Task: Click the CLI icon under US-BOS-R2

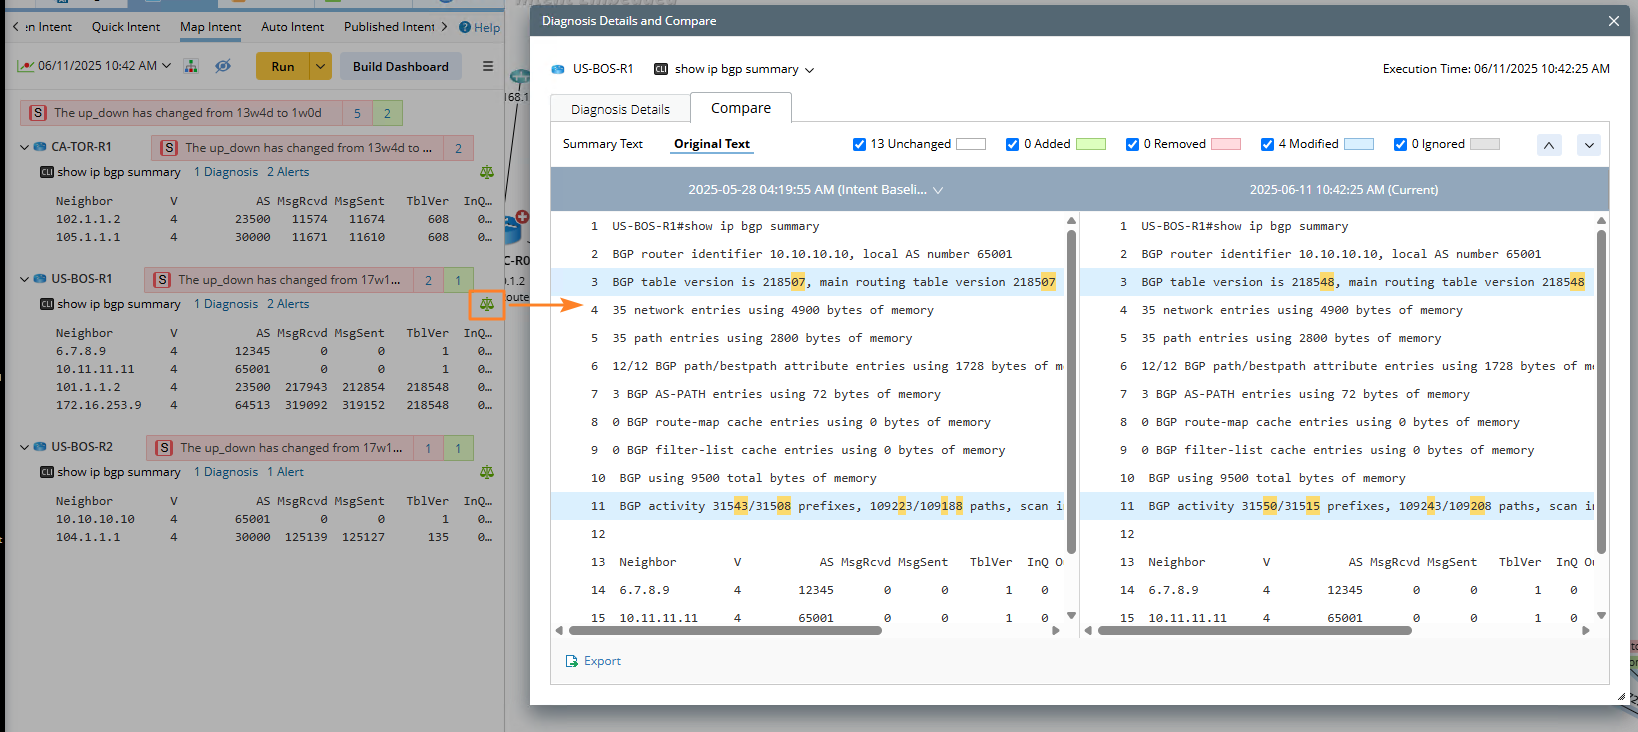Action: (47, 472)
